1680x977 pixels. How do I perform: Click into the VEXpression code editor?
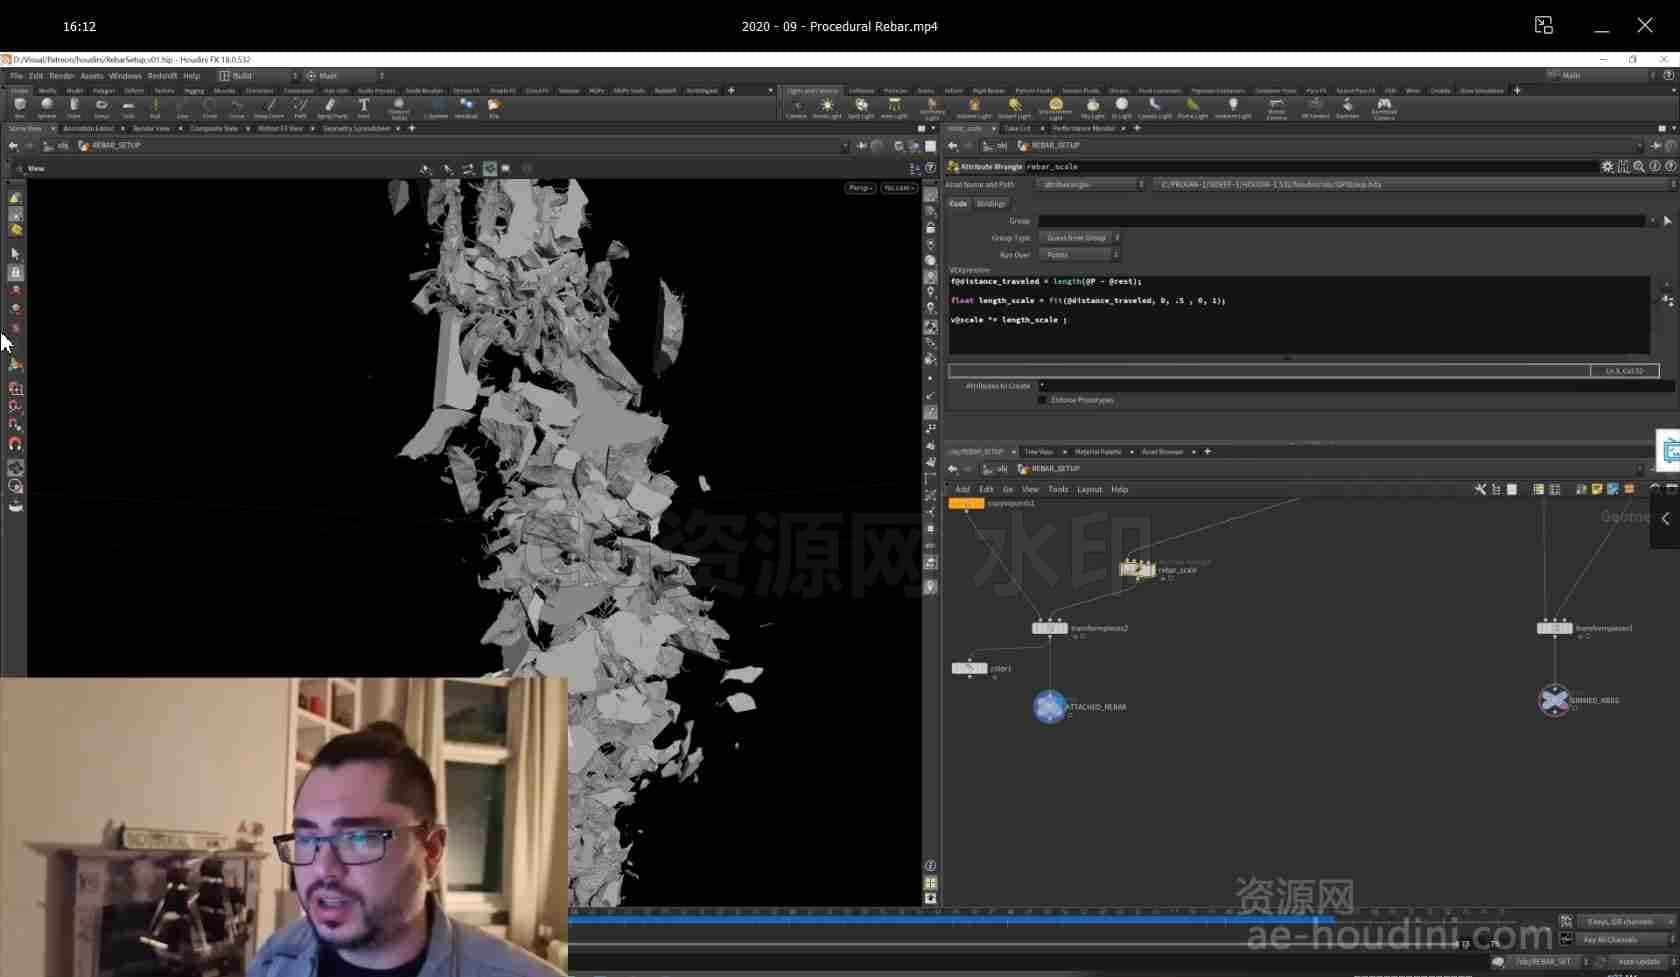1298,314
